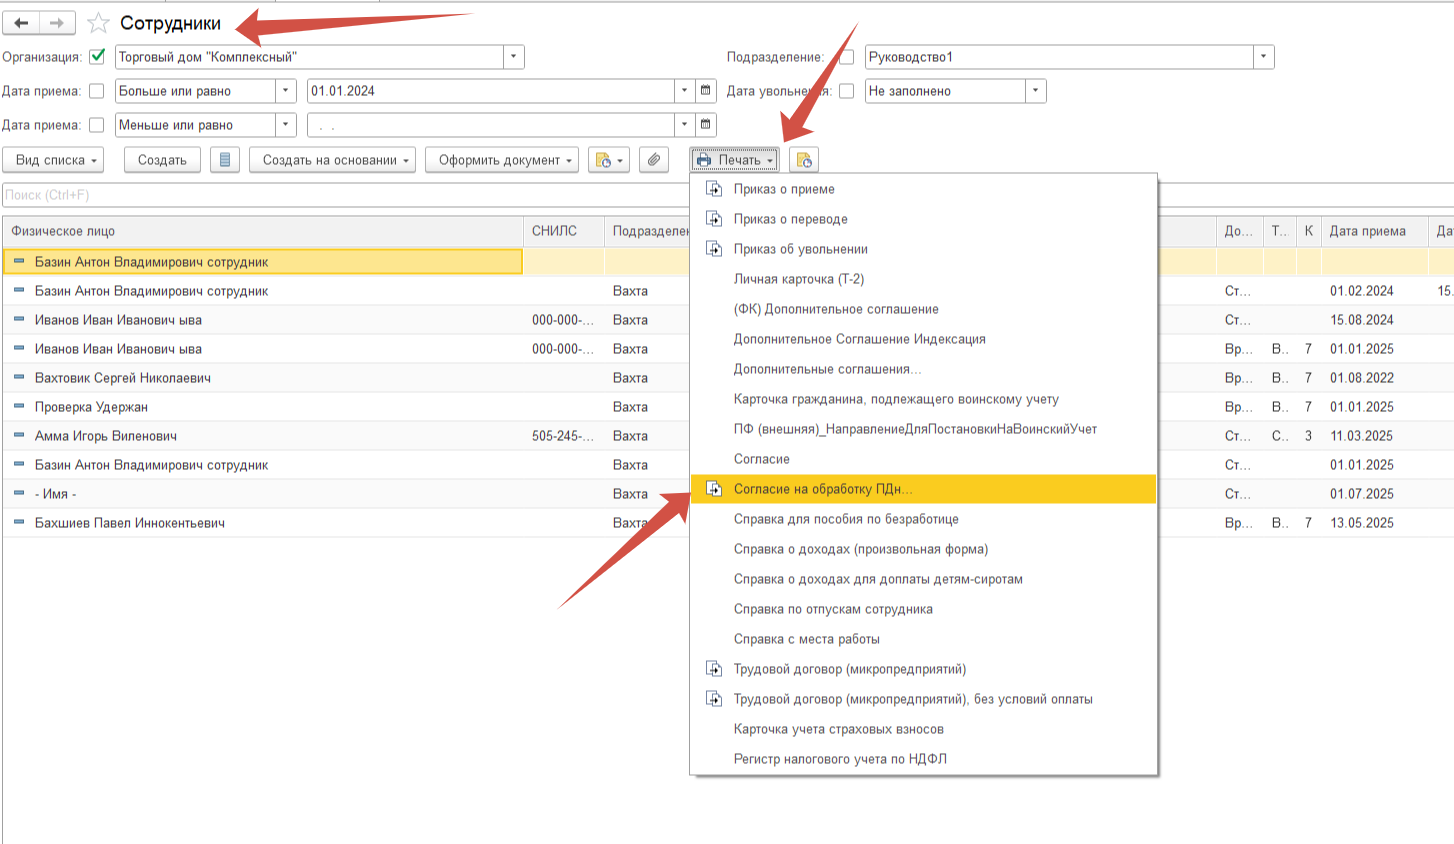Screen dimensions: 1454x844
Task: Select the Вахтовик Сергей Николаевич row
Action: tap(123, 378)
